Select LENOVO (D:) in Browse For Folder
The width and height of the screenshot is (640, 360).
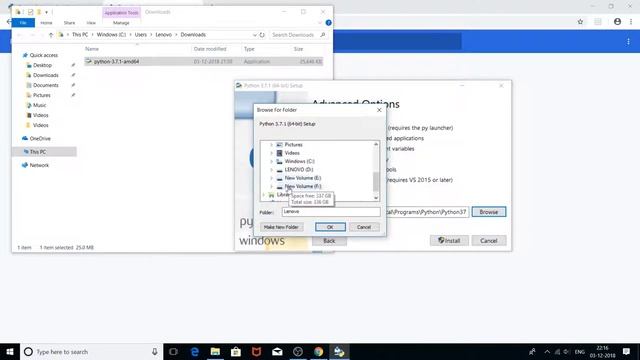[x=299, y=170]
